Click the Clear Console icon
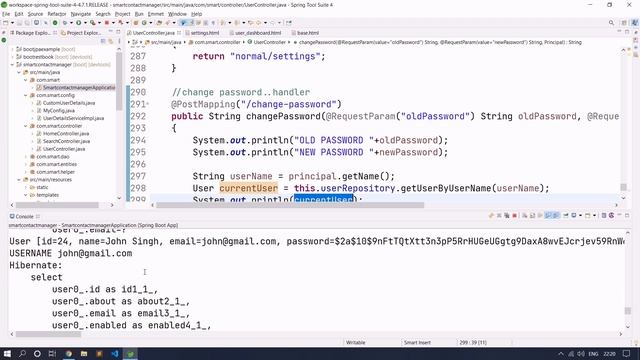The image size is (640, 360). 524,216
